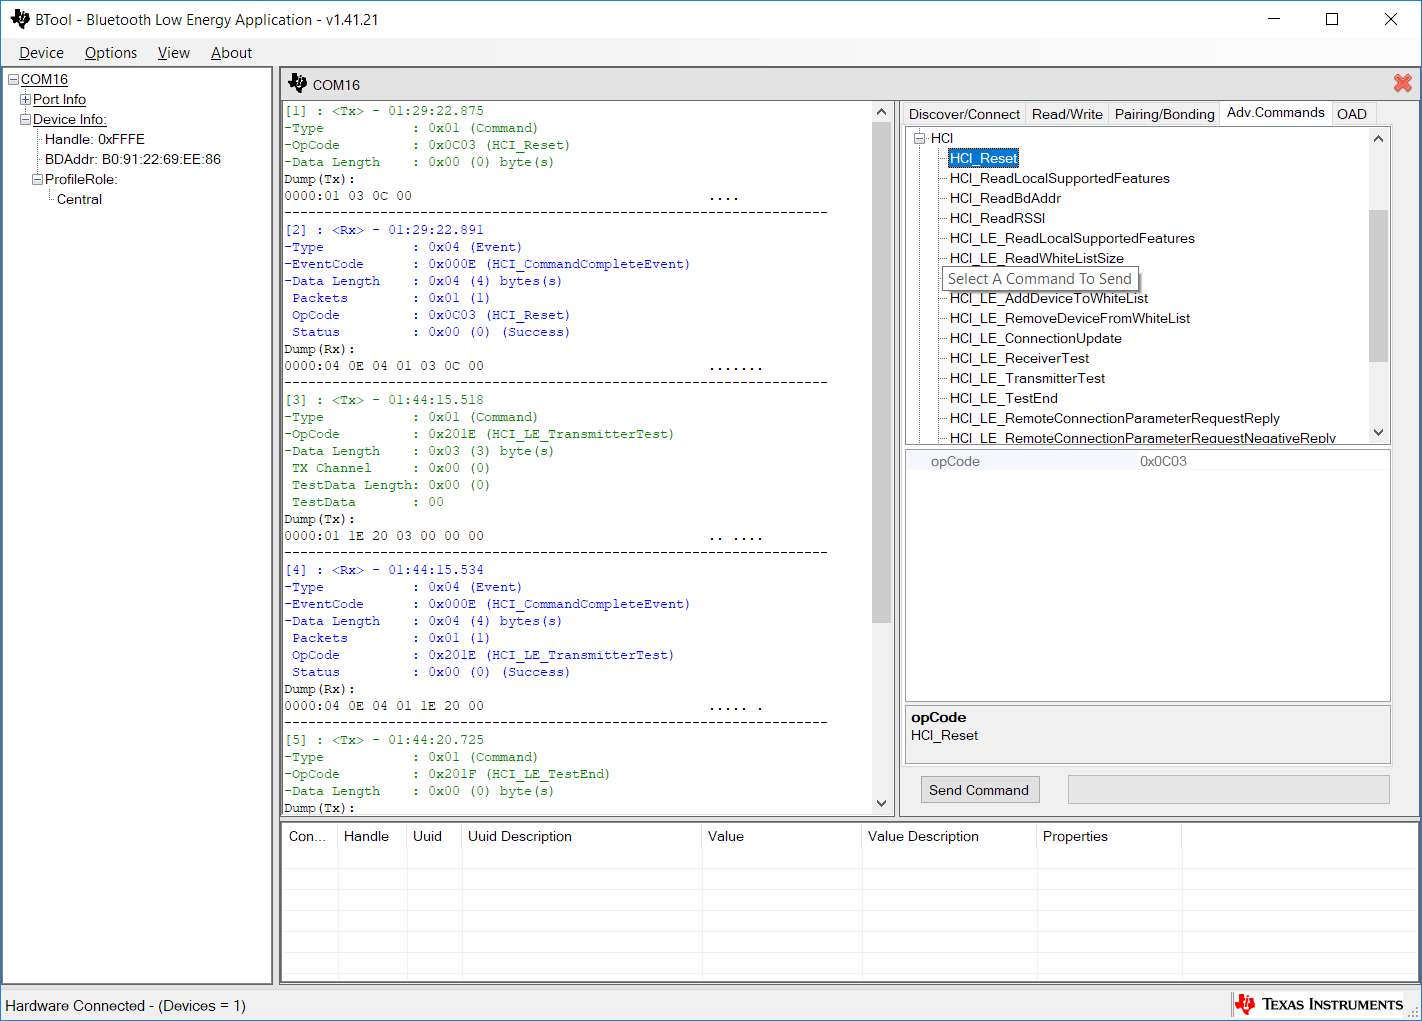Click the Hardware Connected status text

point(125,1006)
